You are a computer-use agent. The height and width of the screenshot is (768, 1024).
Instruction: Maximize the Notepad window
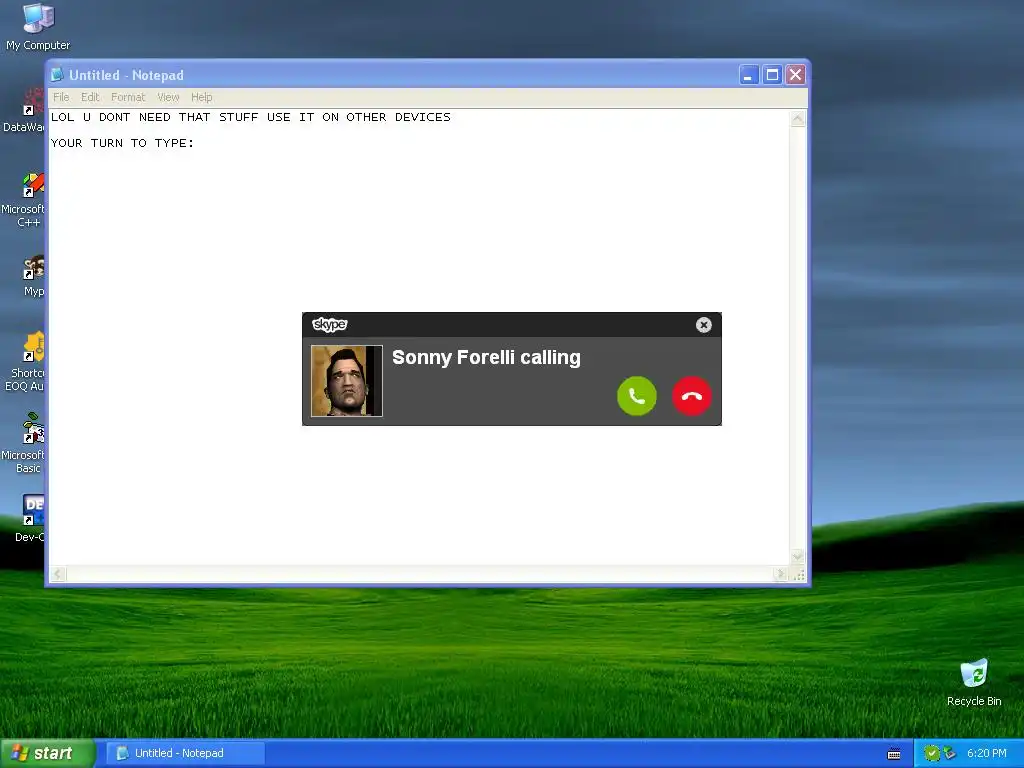772,75
